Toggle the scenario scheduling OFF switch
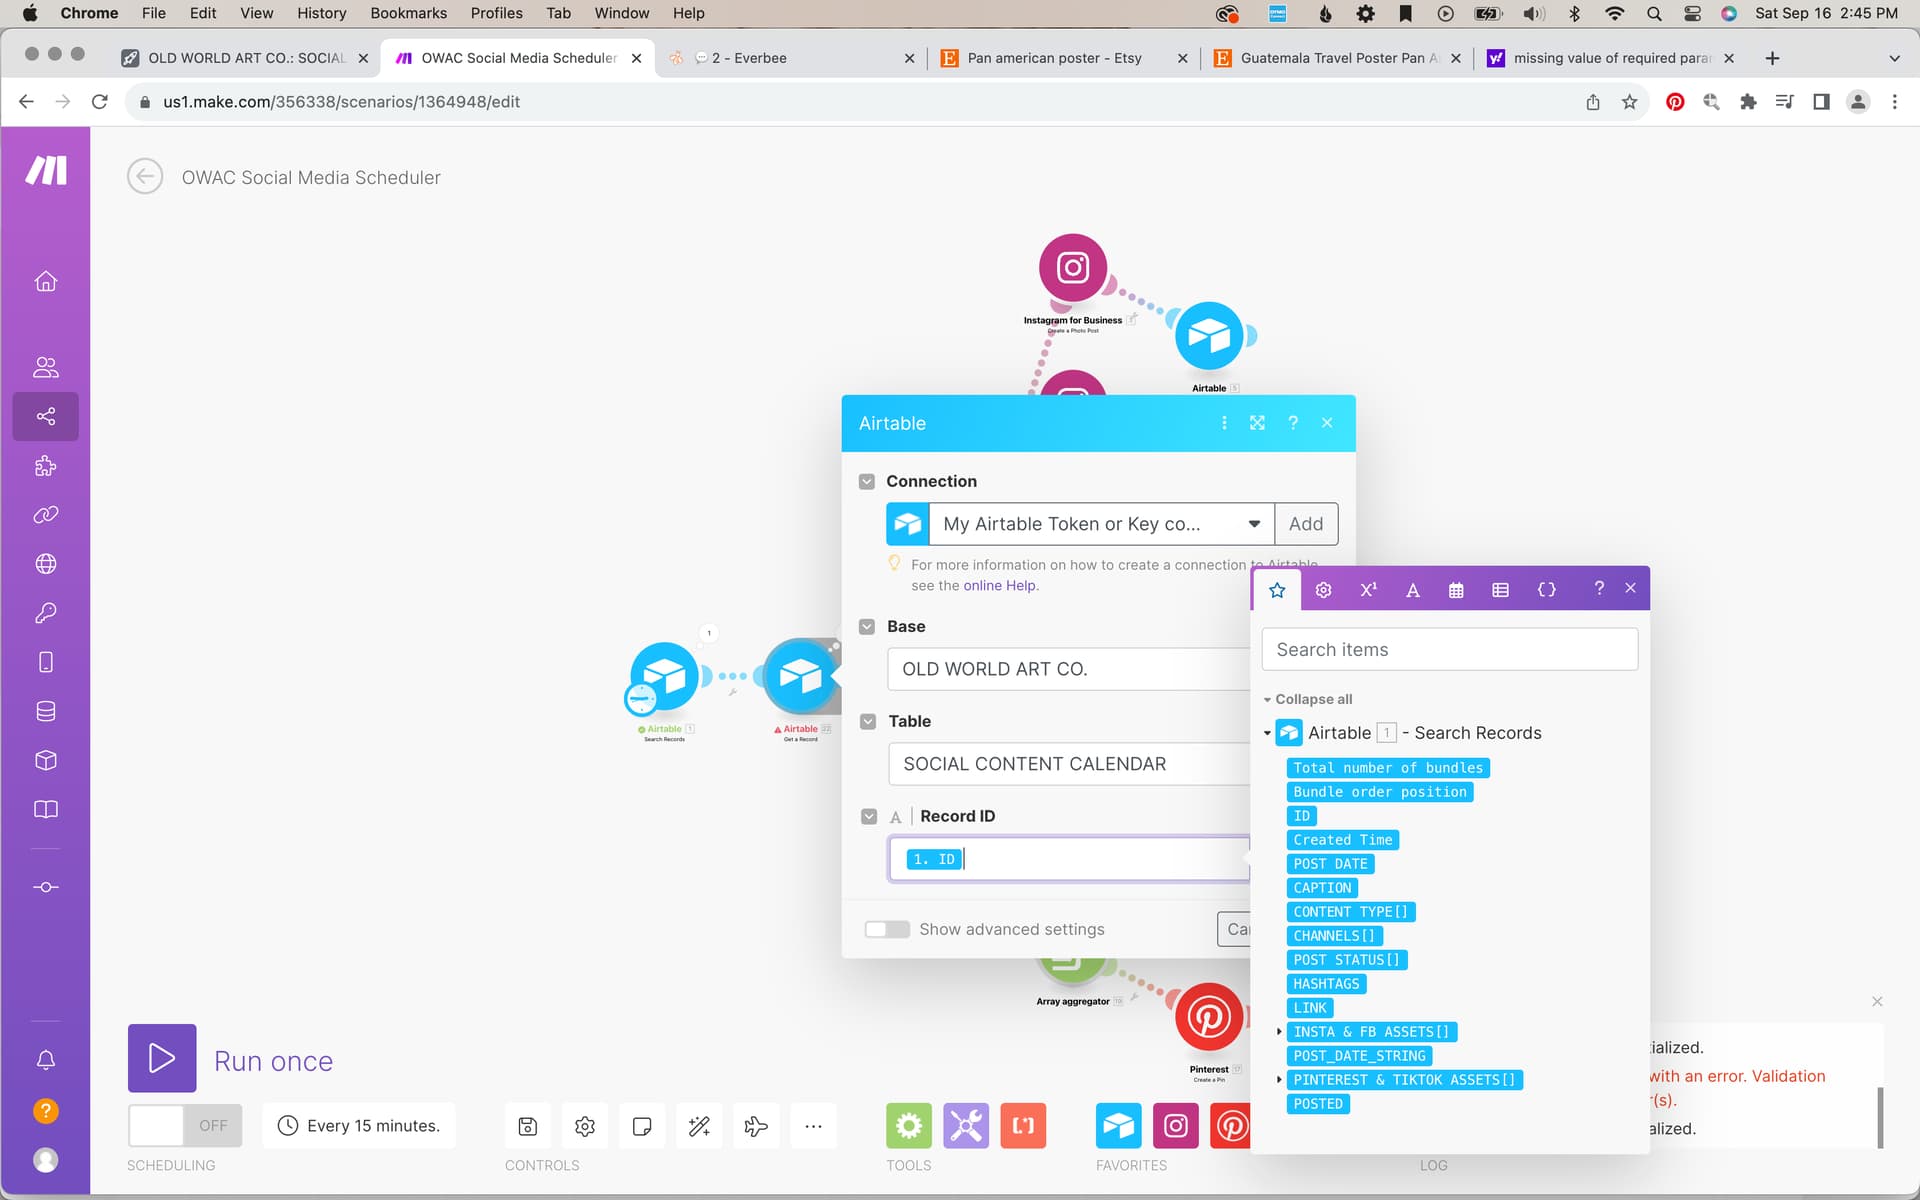This screenshot has height=1200, width=1920. click(x=185, y=1126)
